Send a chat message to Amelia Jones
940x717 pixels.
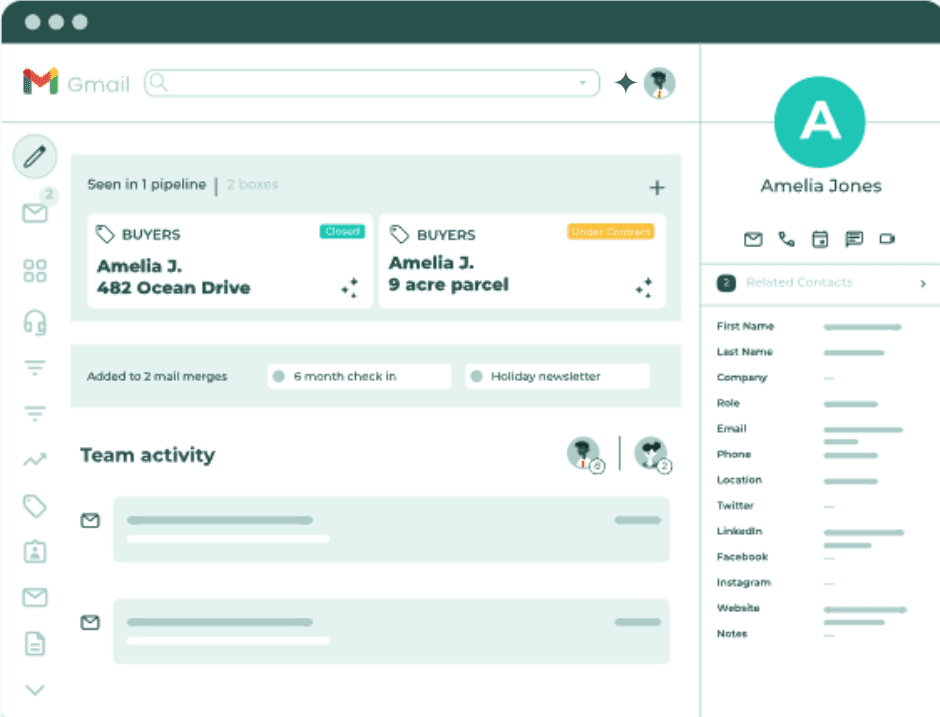854,239
